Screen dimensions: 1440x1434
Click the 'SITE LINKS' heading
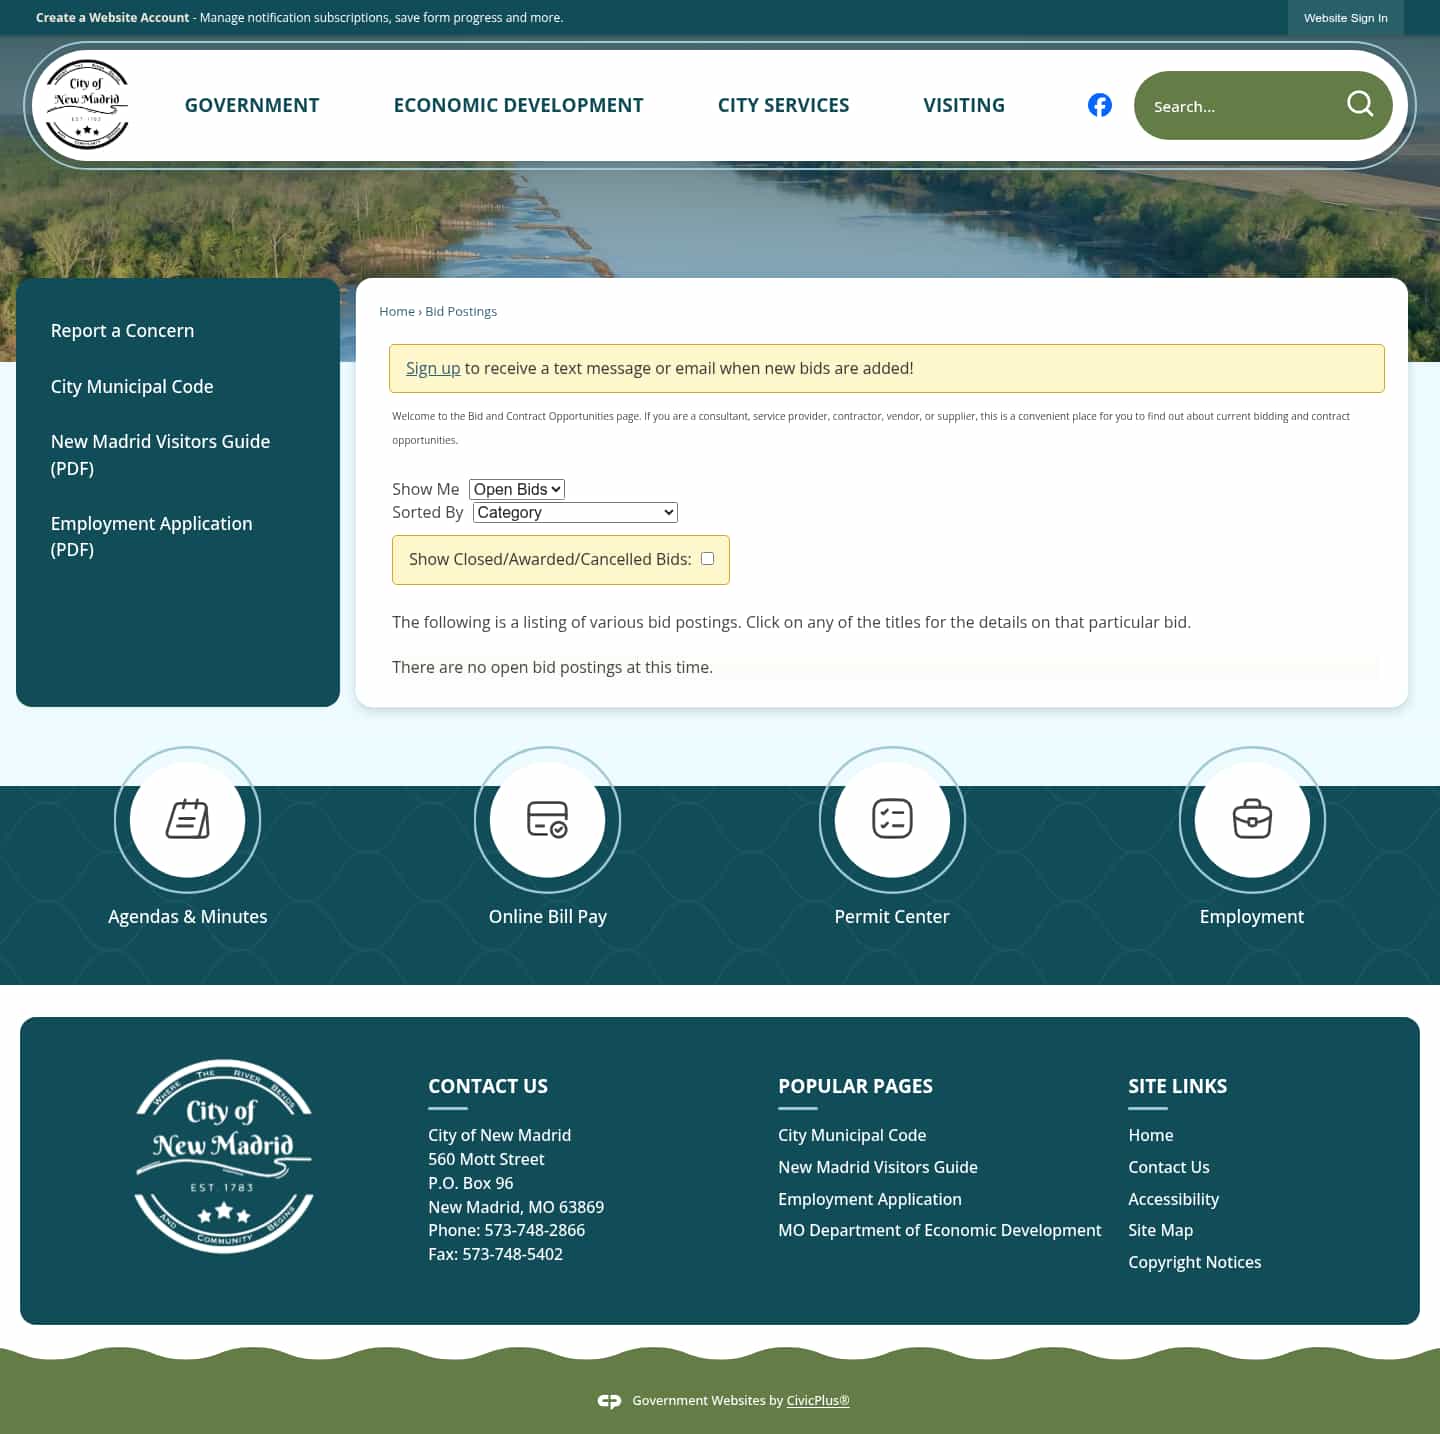tap(1178, 1087)
